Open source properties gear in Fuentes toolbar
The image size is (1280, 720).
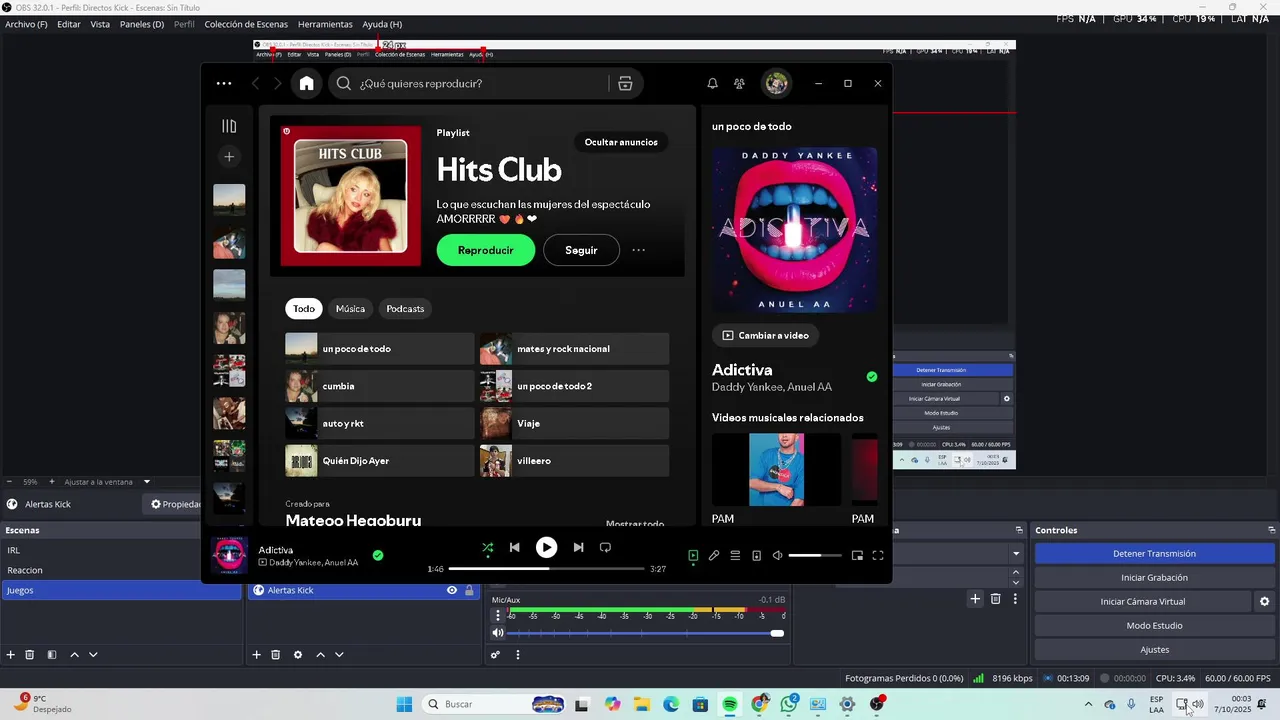tap(297, 655)
